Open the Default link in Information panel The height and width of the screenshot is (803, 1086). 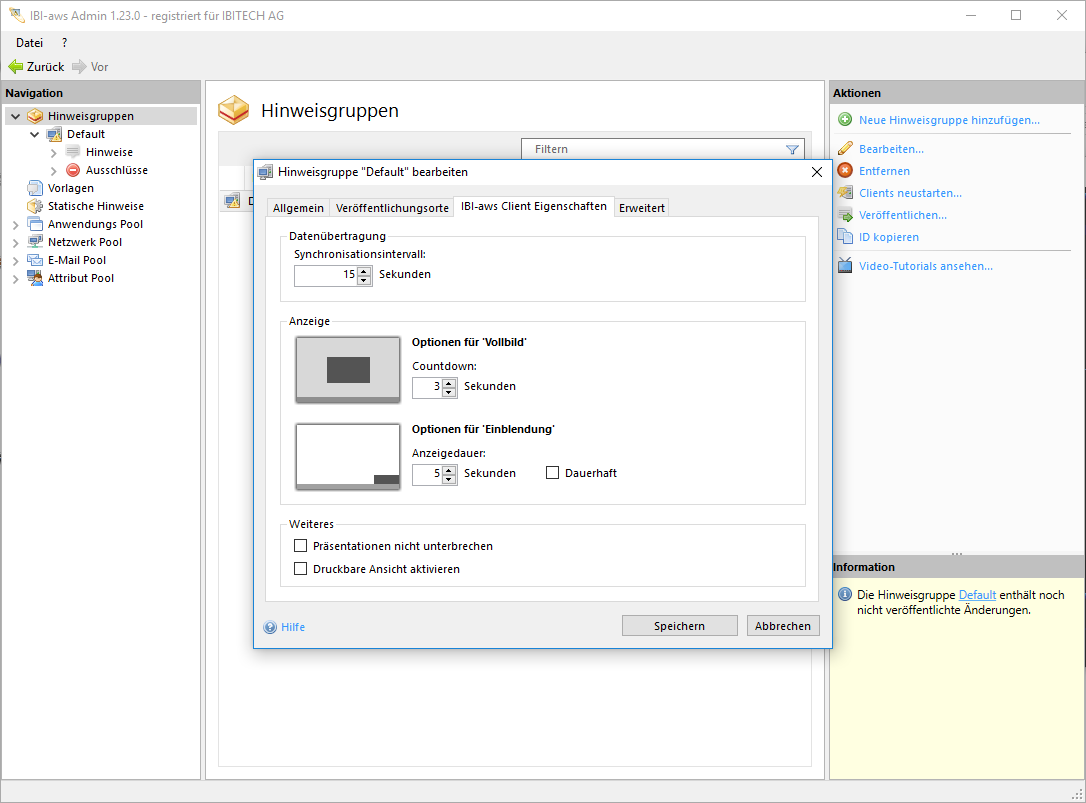977,595
